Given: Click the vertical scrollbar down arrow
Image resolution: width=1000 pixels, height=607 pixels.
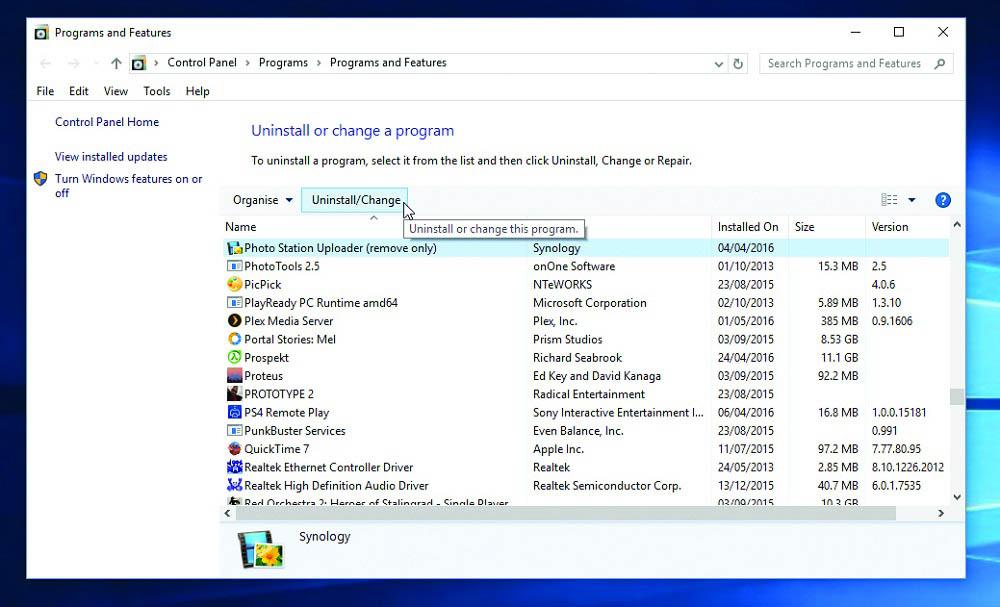Looking at the screenshot, I should coord(957,496).
